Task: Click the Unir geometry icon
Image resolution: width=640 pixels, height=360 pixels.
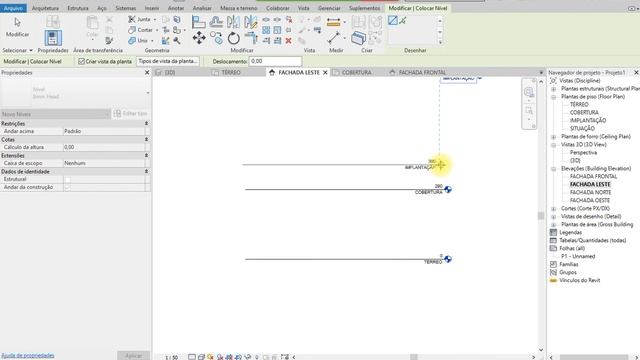Action: pos(132,40)
